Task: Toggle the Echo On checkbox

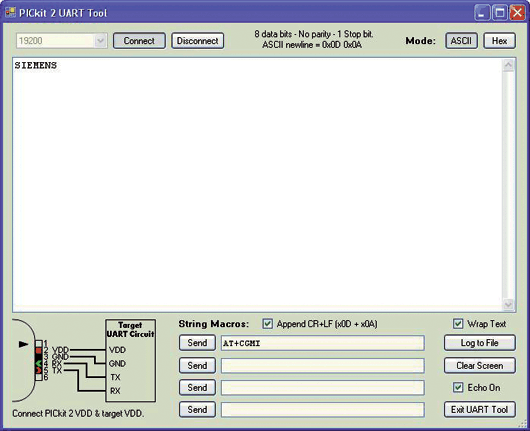Action: coord(458,387)
